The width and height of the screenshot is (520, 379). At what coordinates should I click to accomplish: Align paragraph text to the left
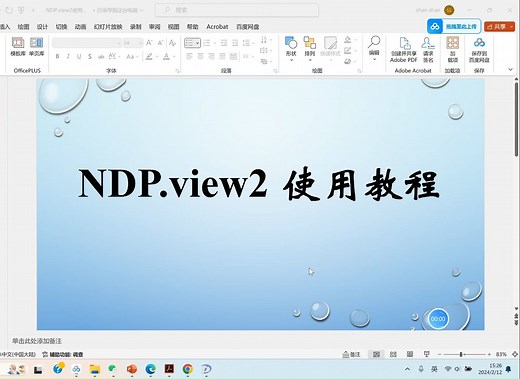(x=189, y=56)
